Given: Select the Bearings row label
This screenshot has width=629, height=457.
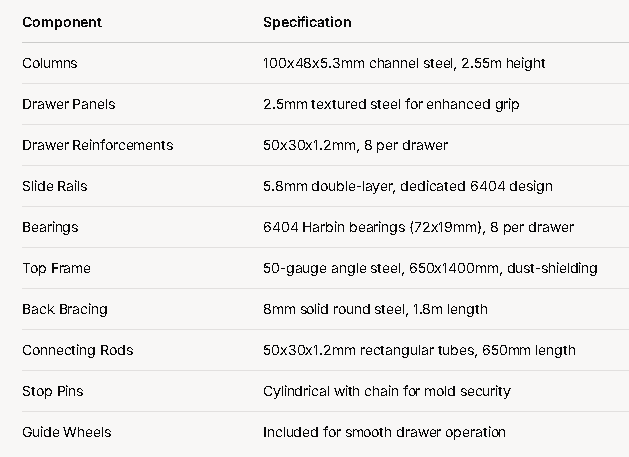Looking at the screenshot, I should pos(50,227).
